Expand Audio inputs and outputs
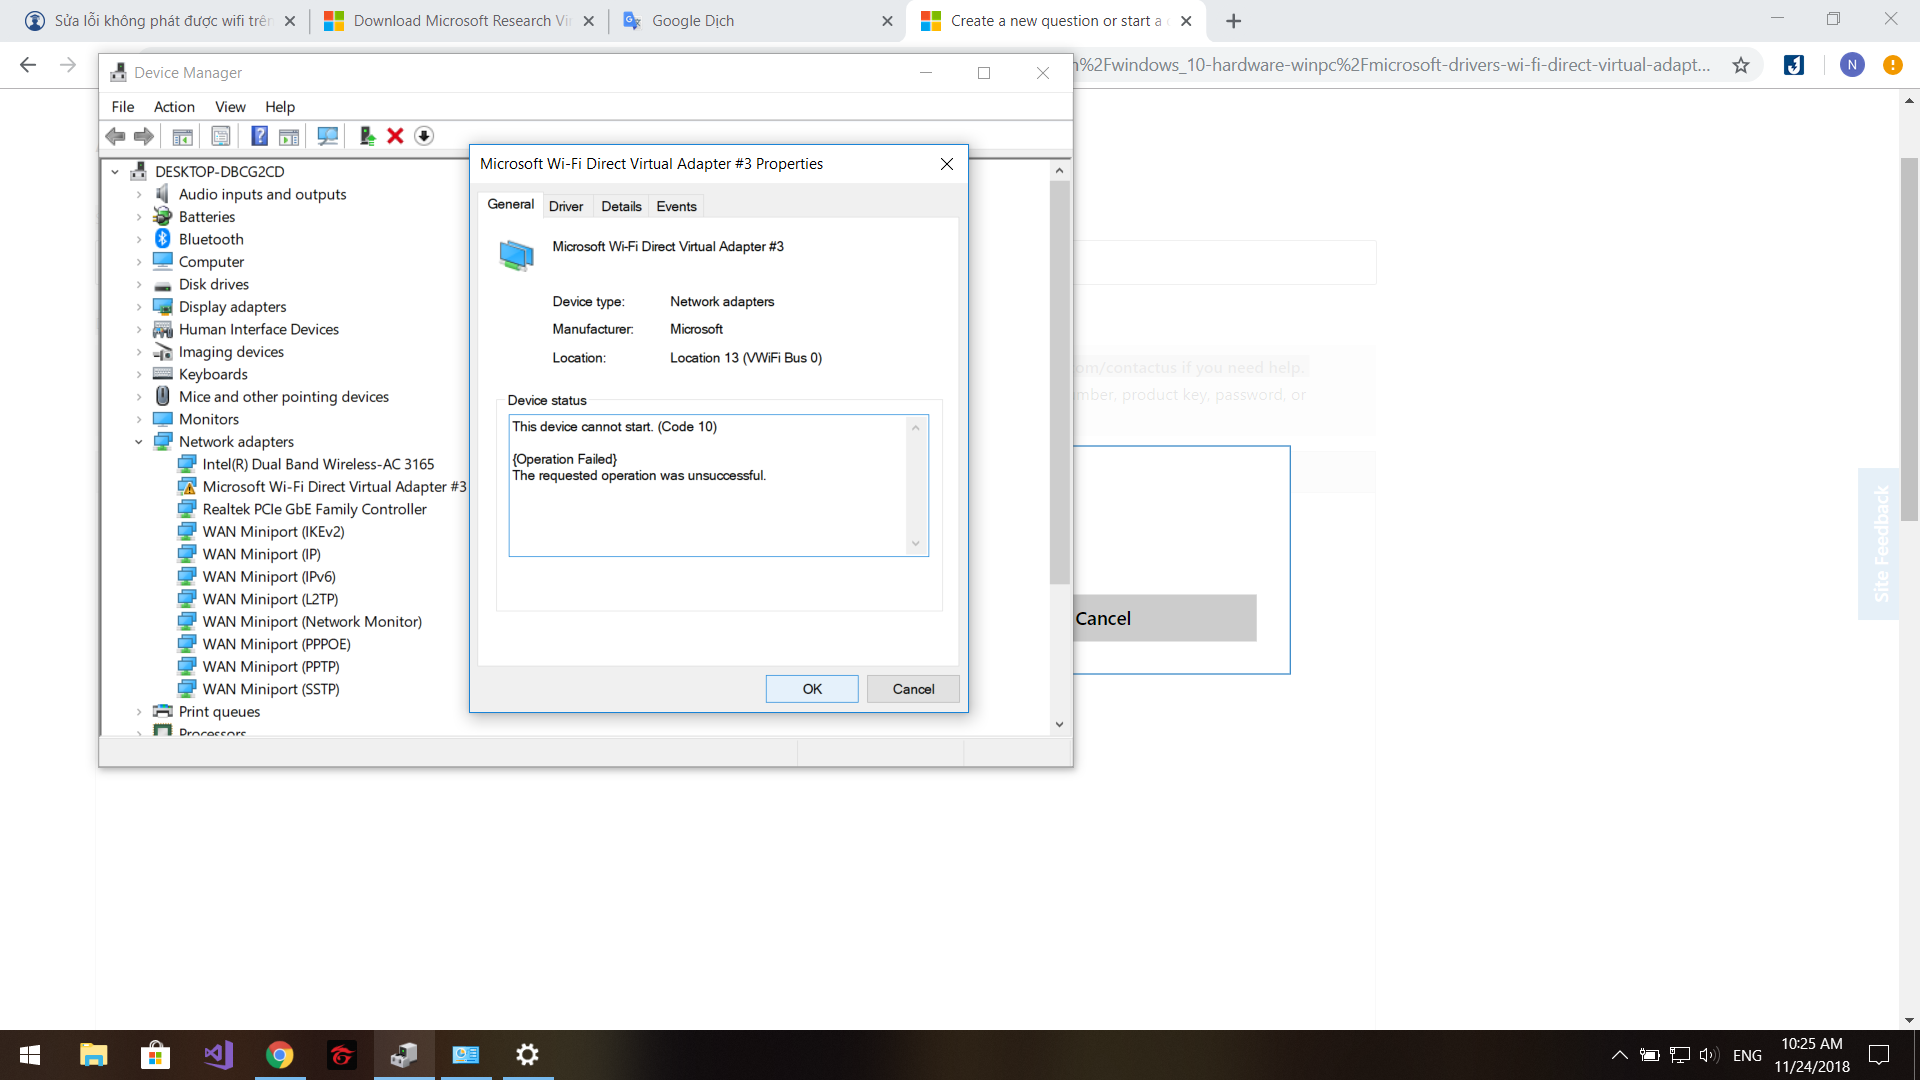The height and width of the screenshot is (1080, 1920). pos(139,194)
